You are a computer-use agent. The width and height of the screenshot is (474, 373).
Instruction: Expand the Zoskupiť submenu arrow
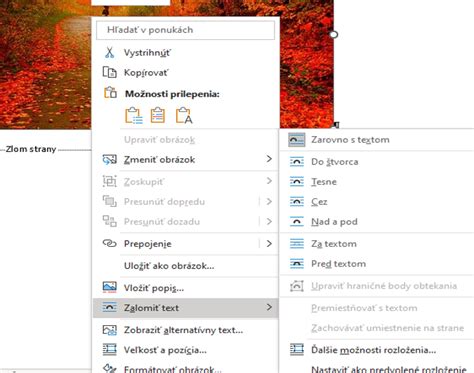click(269, 181)
